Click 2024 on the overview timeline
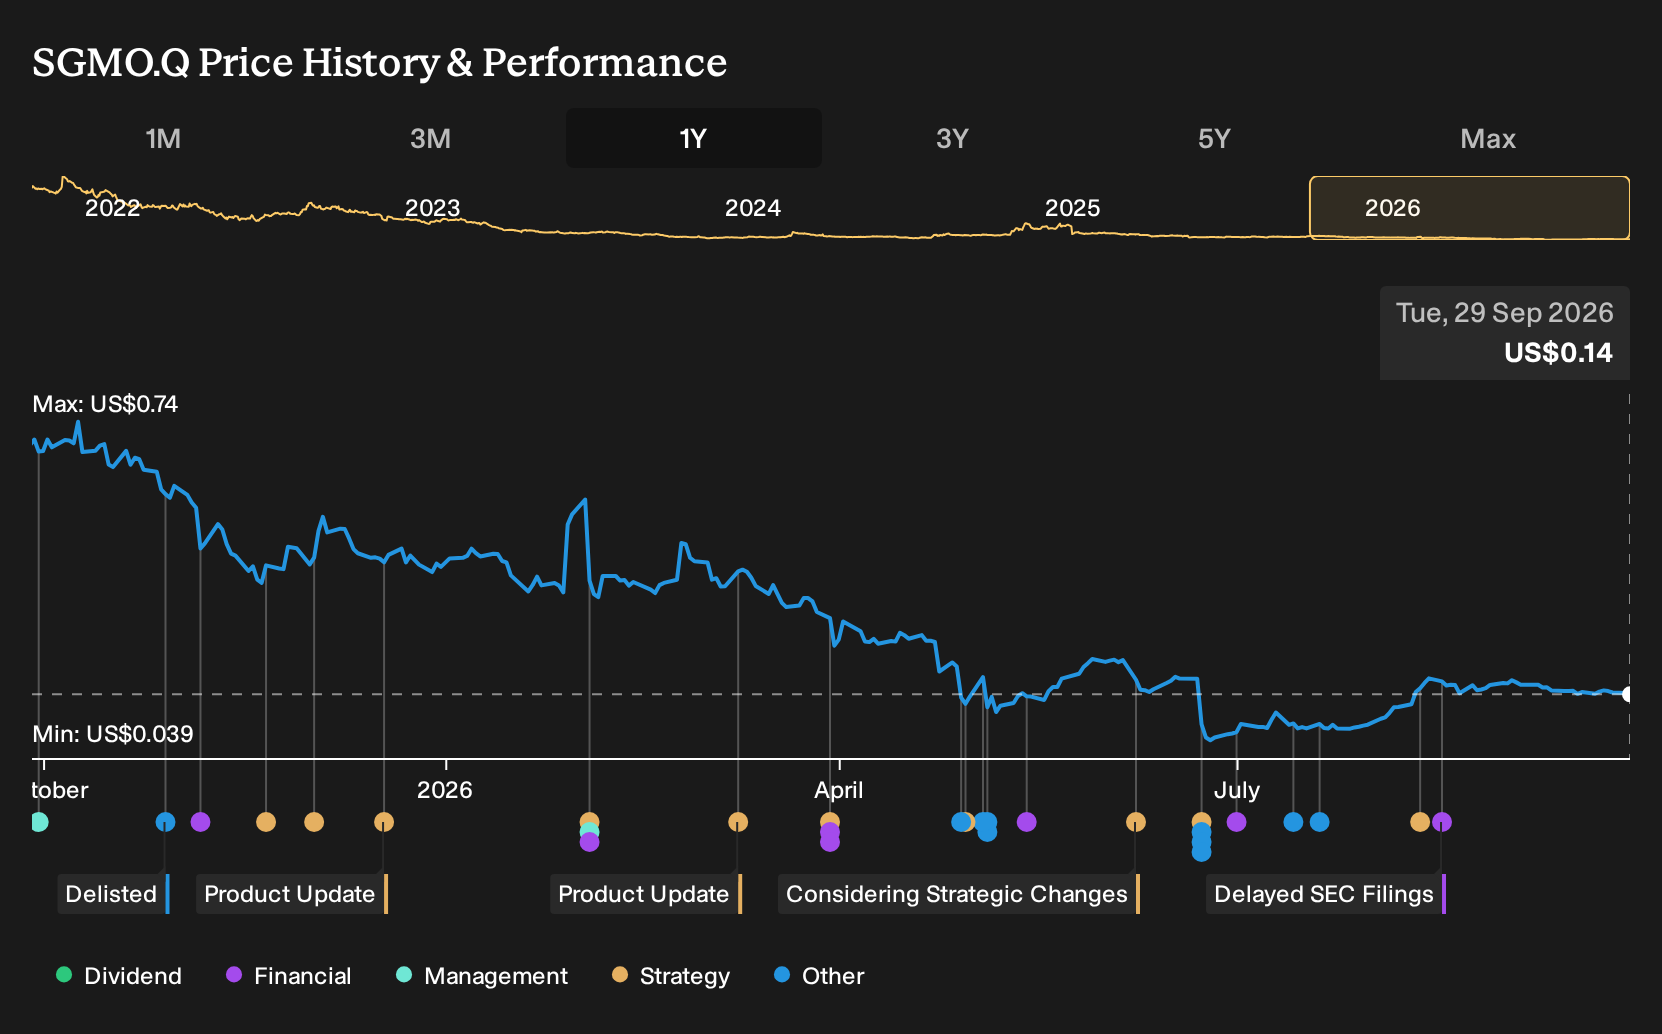1662x1034 pixels. point(752,208)
